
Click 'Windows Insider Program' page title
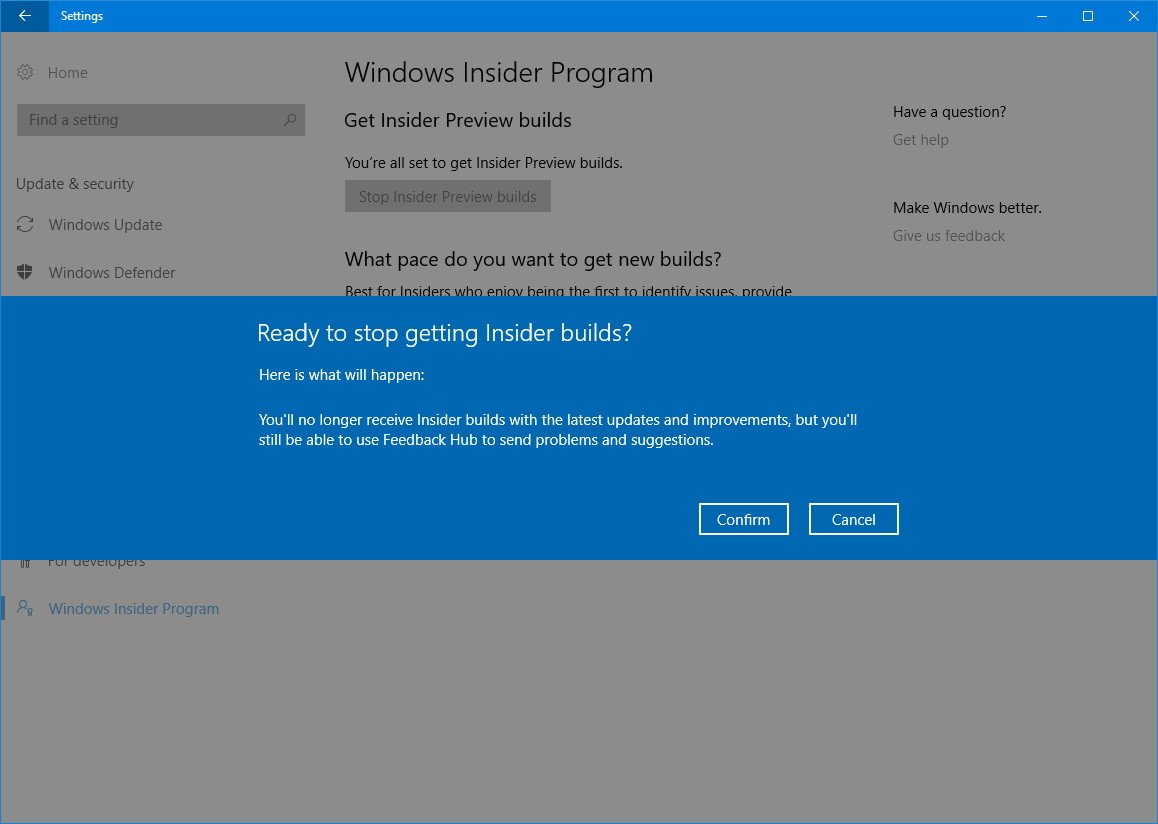click(499, 73)
